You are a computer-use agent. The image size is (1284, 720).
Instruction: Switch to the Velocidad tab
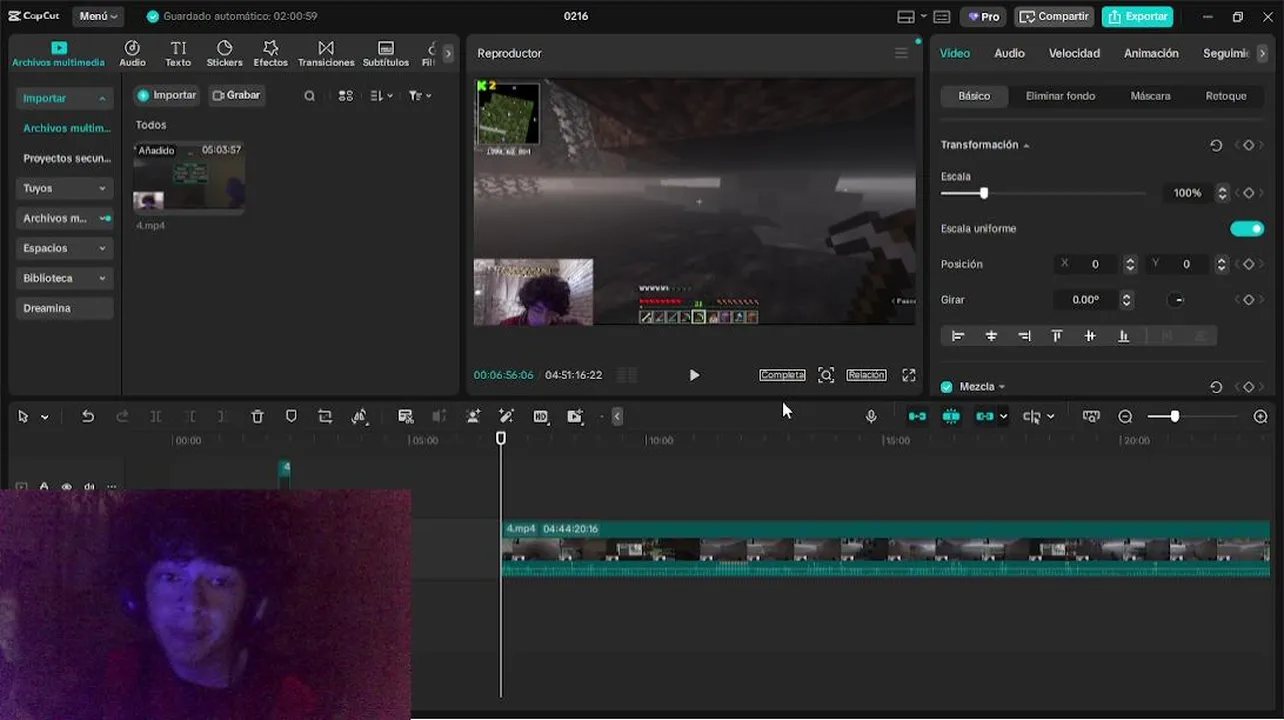[1074, 53]
